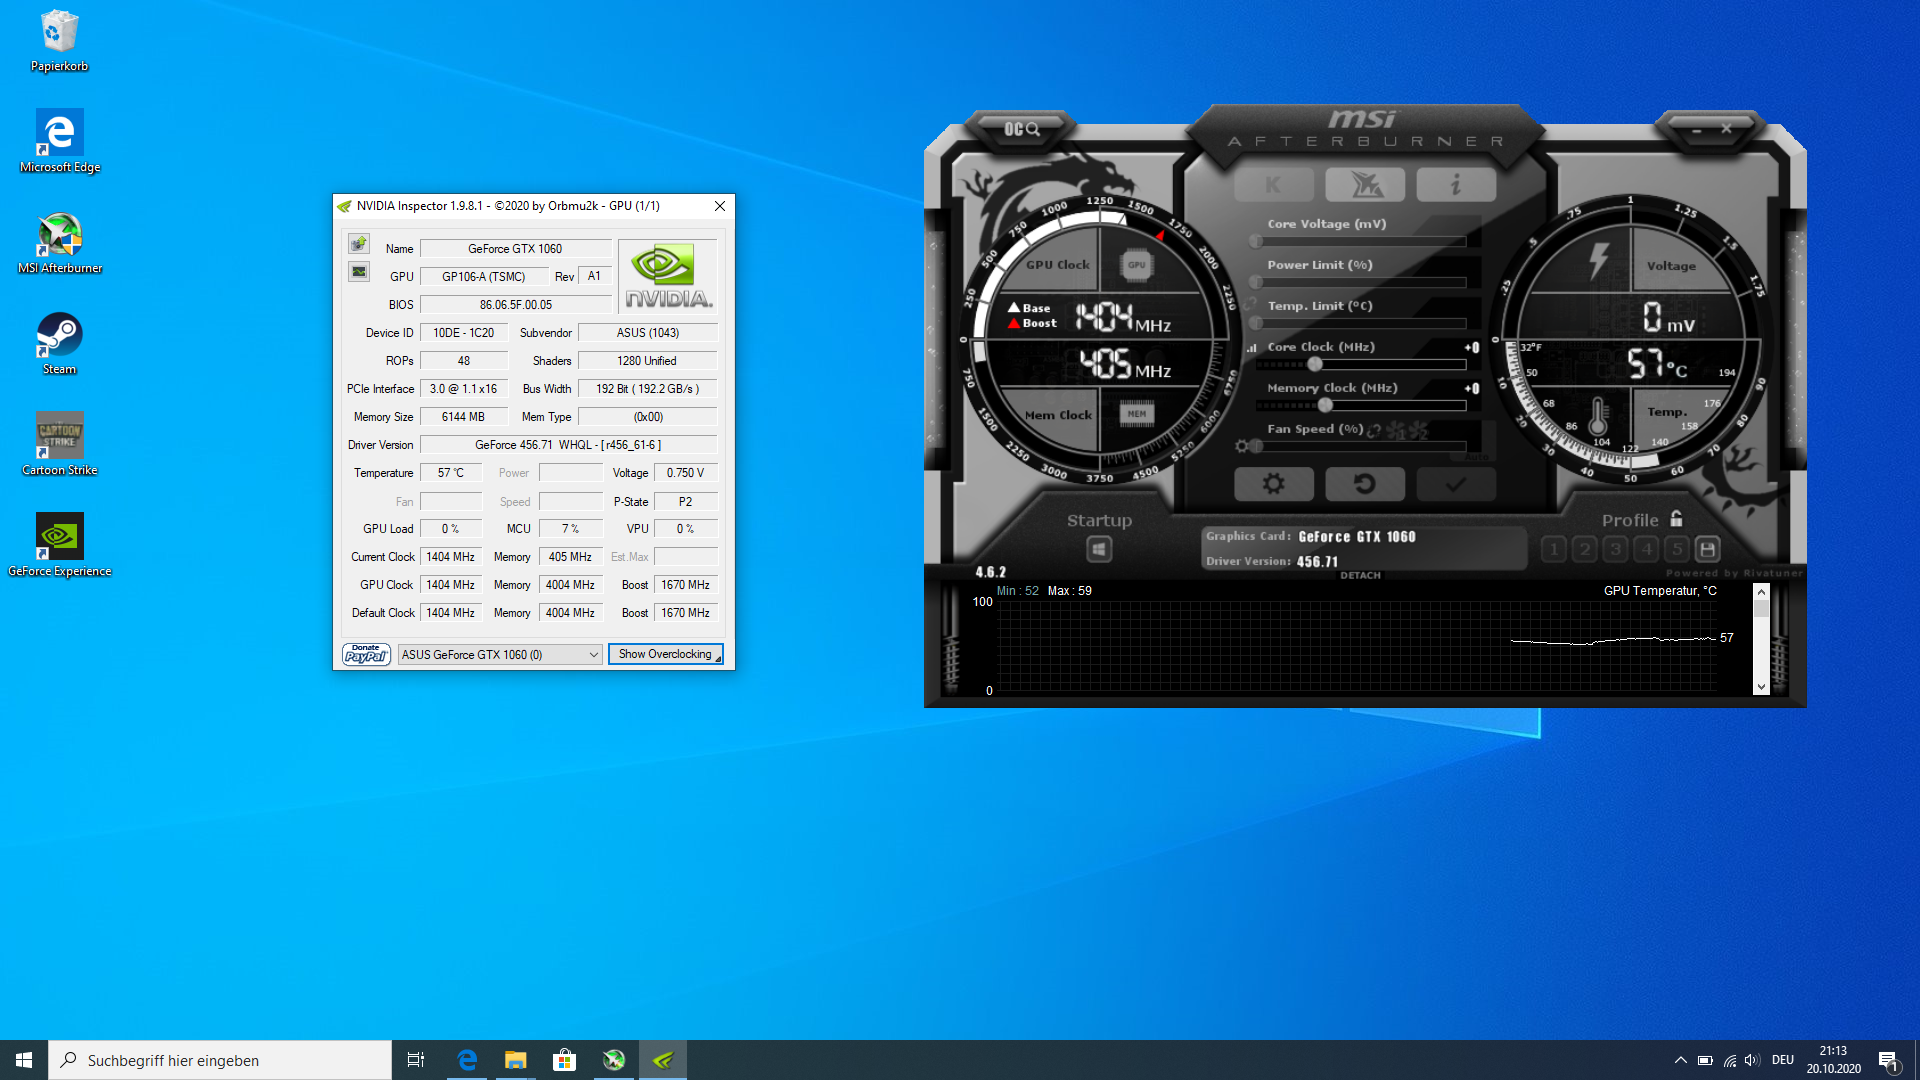Open File Explorer from taskbar
This screenshot has width=1920, height=1080.
click(x=515, y=1060)
